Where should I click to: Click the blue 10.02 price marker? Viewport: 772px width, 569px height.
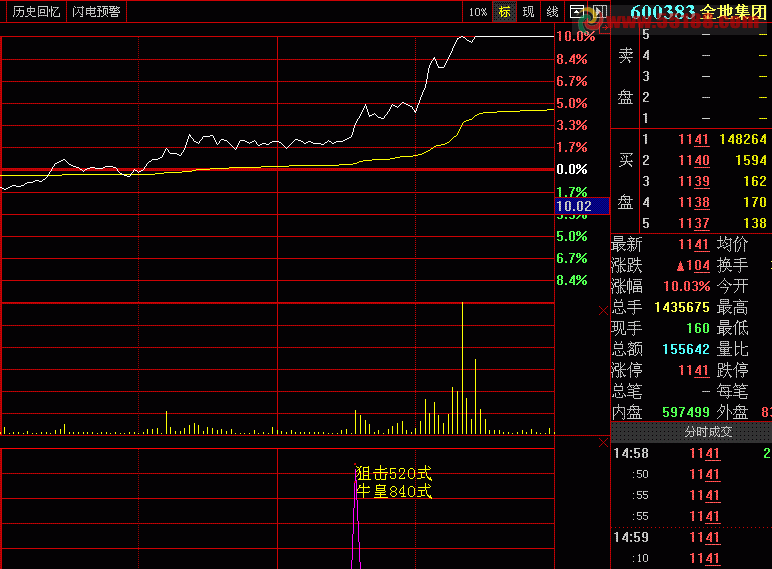[x=582, y=206]
